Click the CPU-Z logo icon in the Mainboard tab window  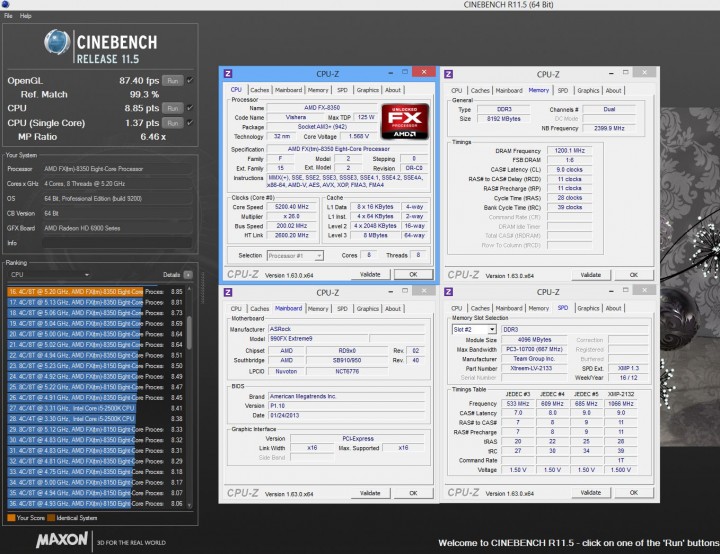pyautogui.click(x=228, y=292)
